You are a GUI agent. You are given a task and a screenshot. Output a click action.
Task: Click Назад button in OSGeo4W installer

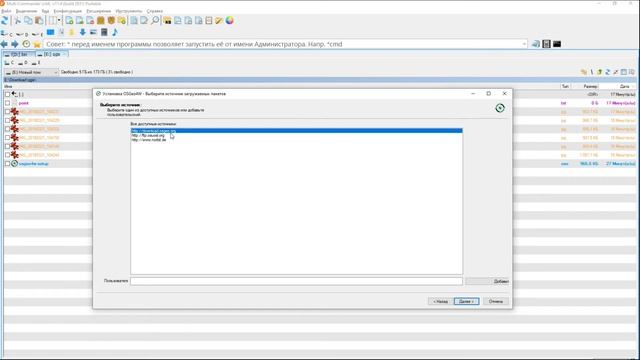[x=440, y=301]
